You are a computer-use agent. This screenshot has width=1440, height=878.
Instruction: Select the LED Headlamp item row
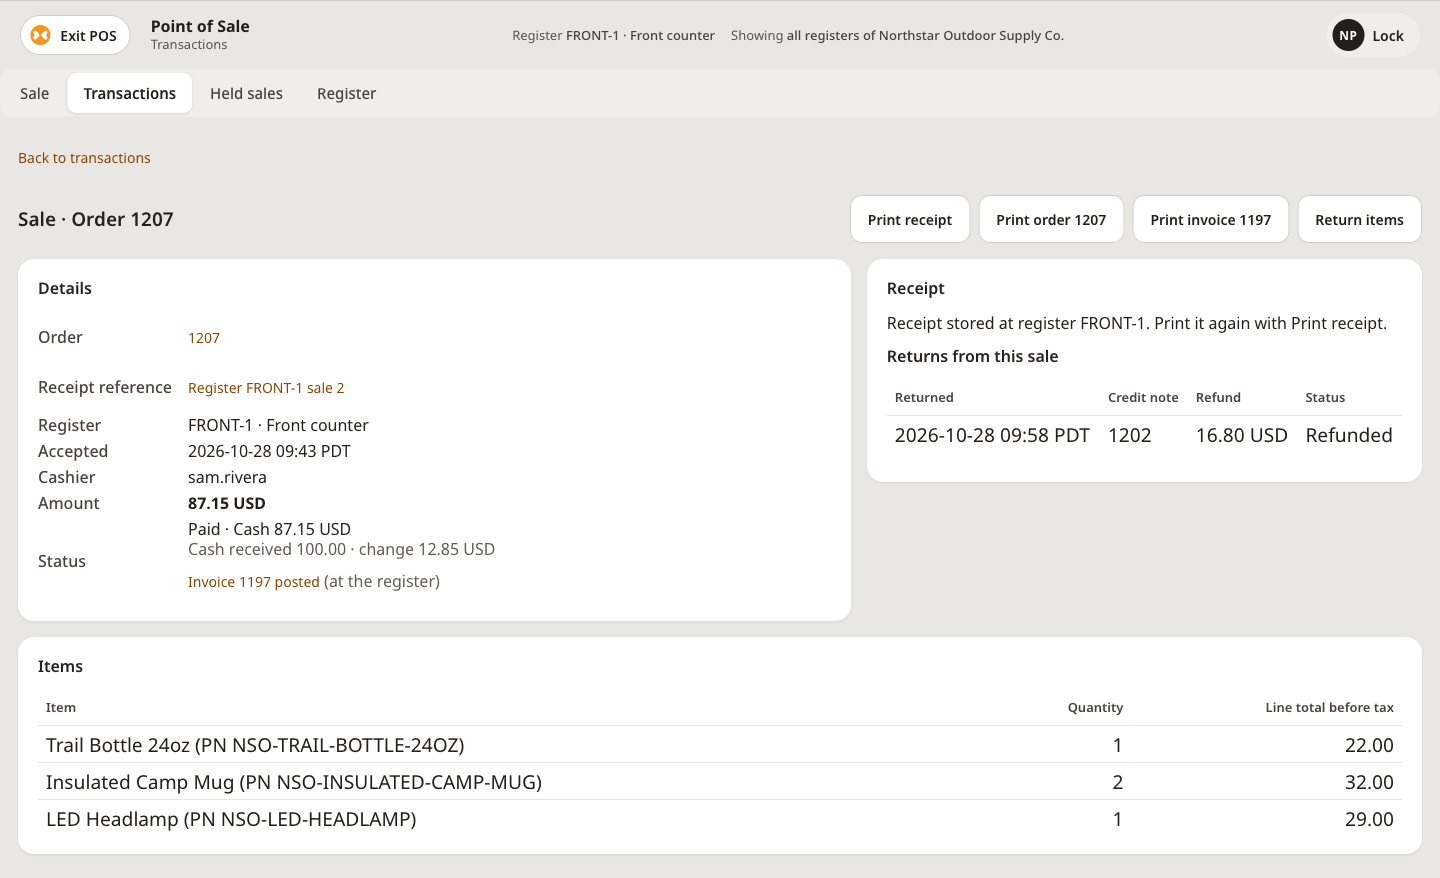pos(720,819)
